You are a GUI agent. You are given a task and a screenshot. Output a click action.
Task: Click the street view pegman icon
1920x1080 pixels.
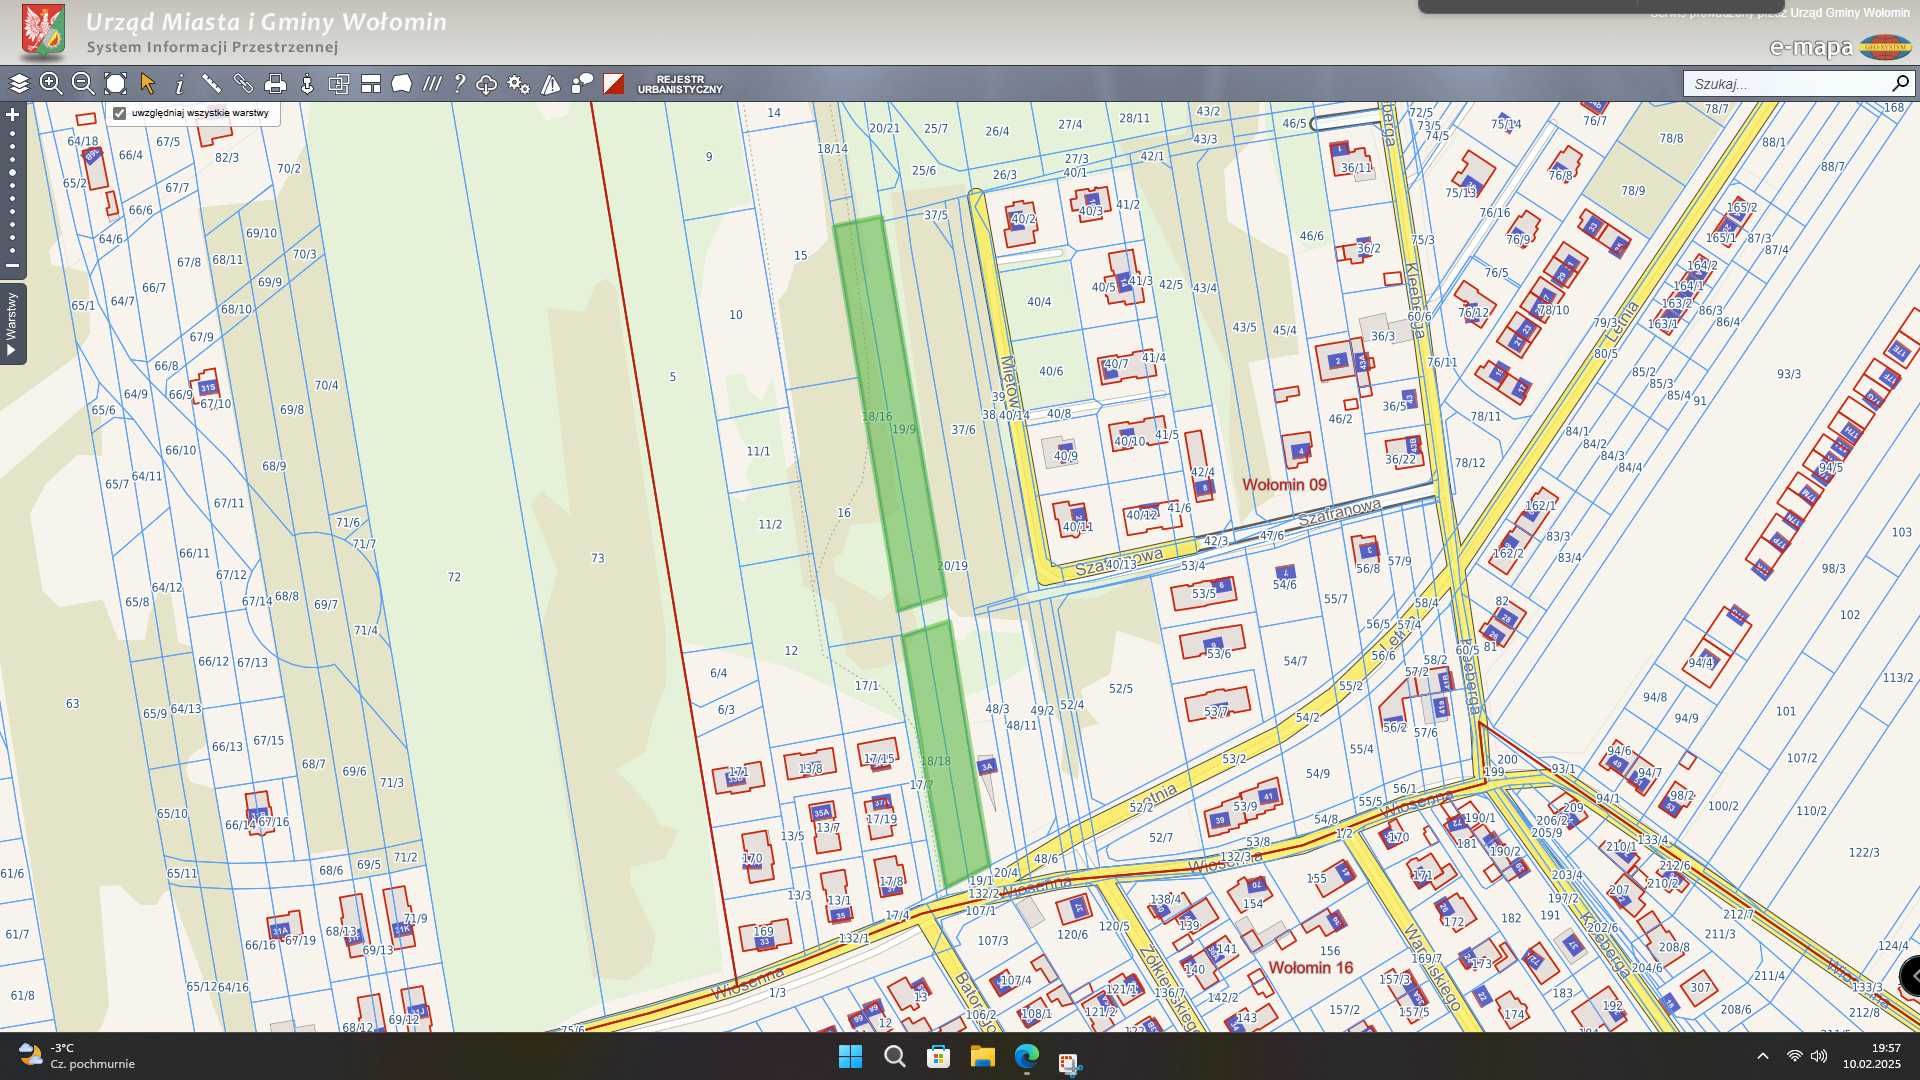coord(307,84)
